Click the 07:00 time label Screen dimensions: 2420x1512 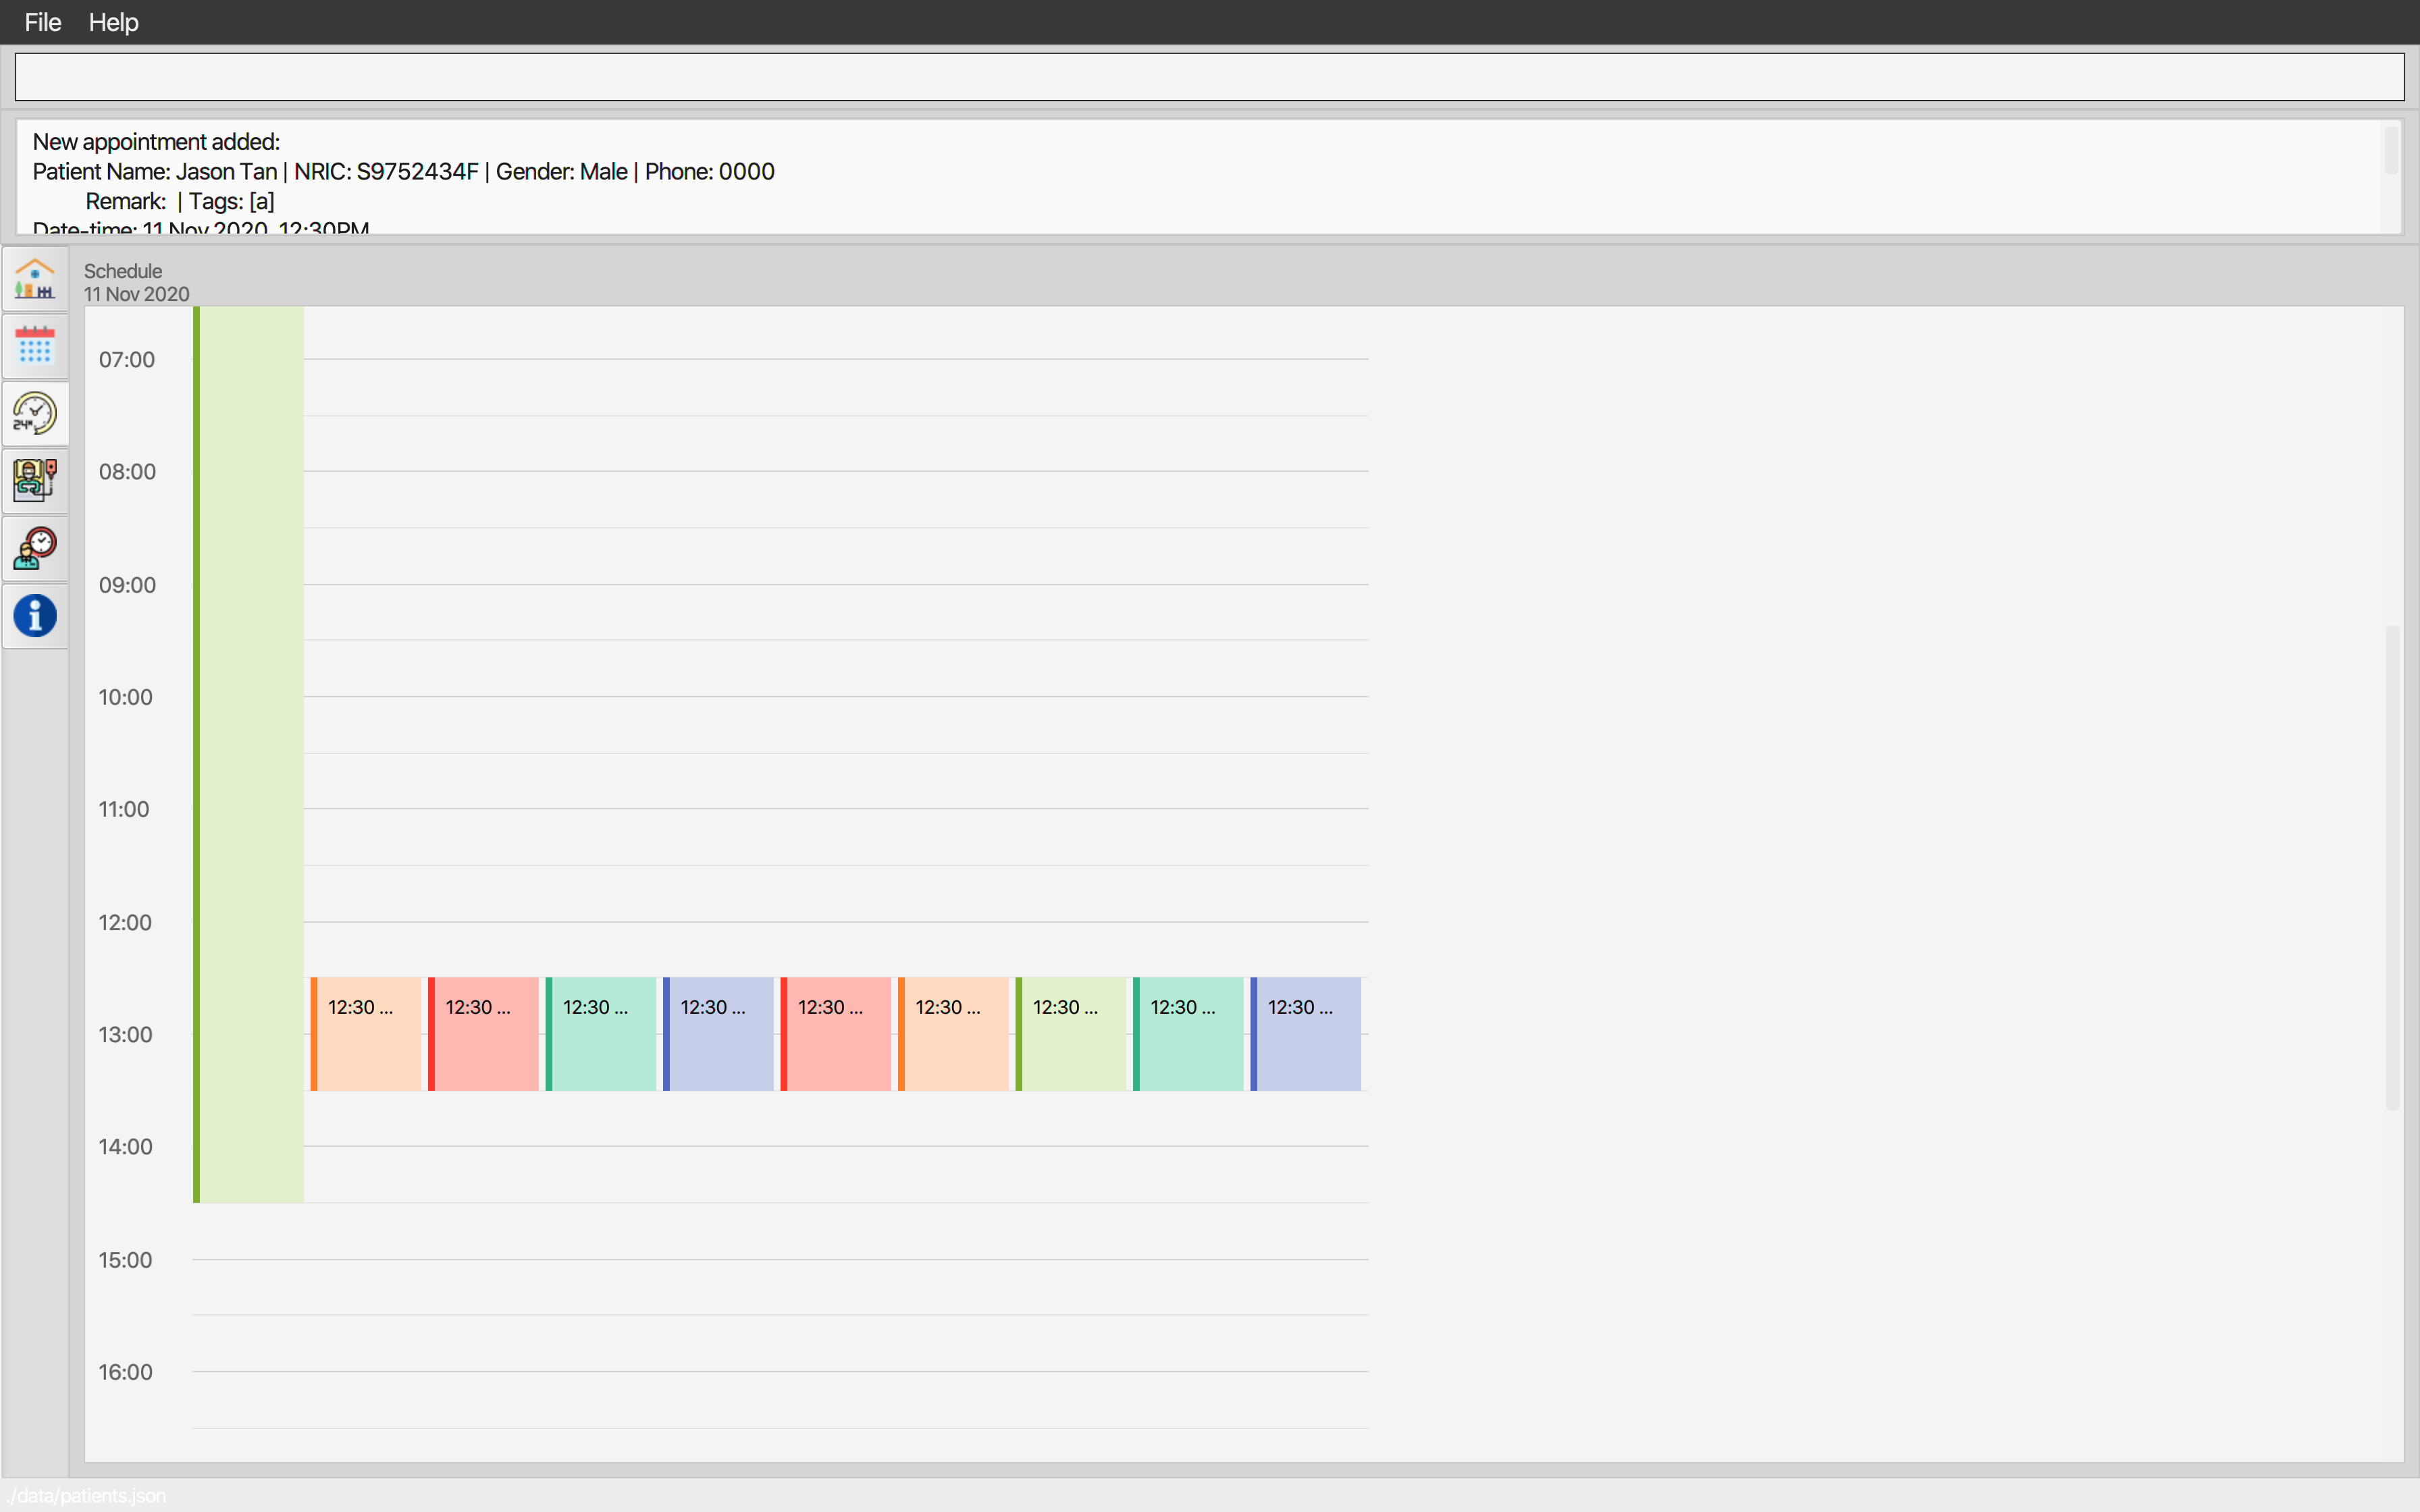127,360
